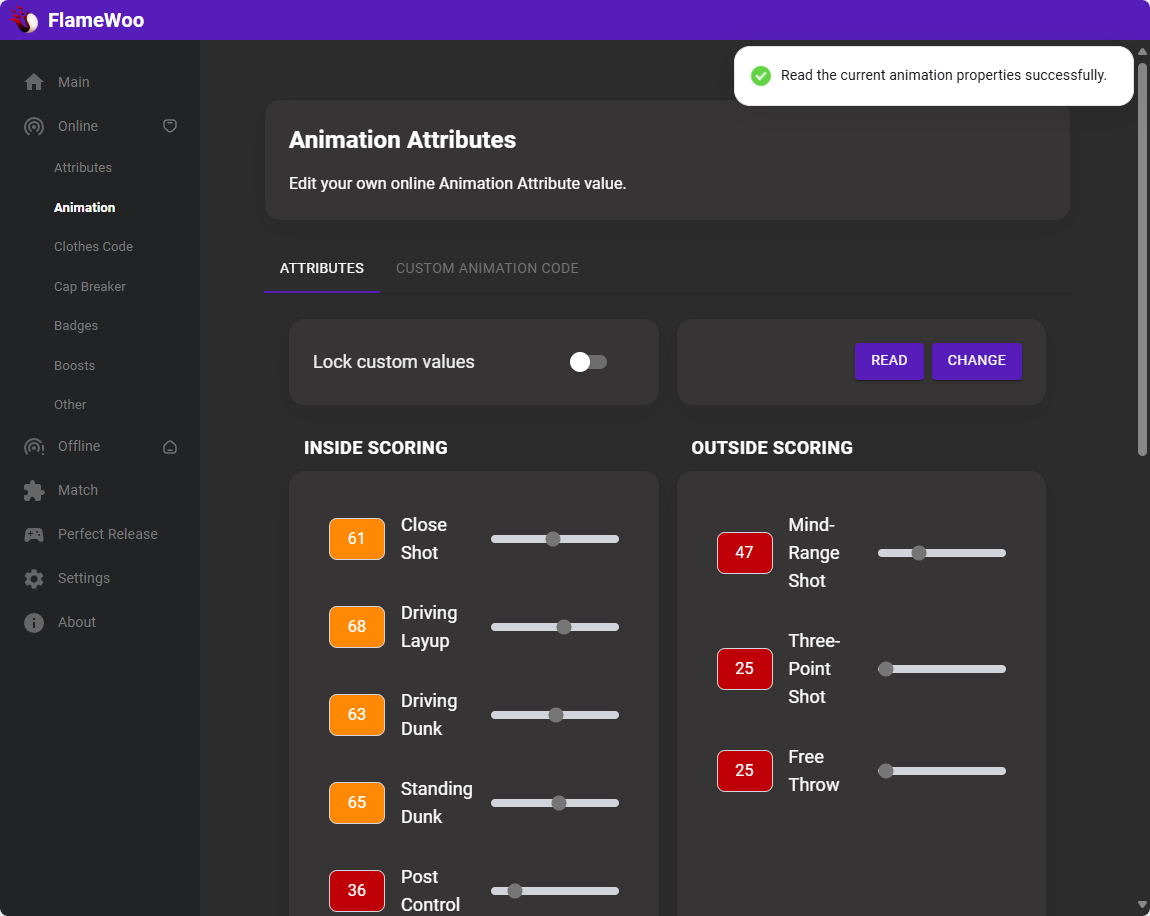Click the Close Shot value box 61
The image size is (1150, 916).
[x=356, y=539]
